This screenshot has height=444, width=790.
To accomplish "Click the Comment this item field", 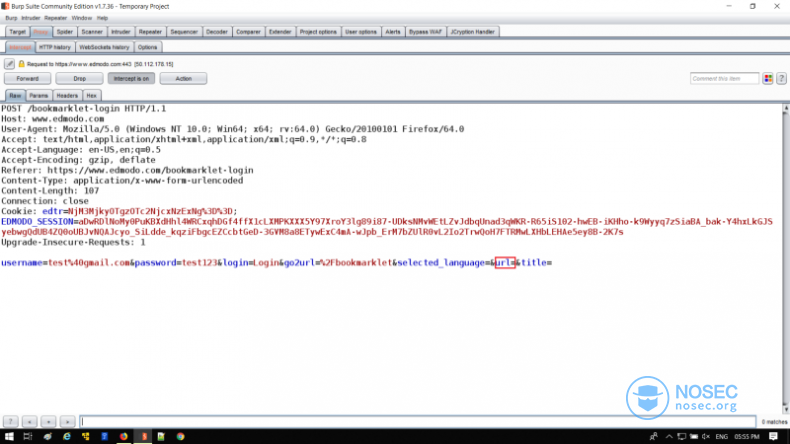I will (724, 79).
